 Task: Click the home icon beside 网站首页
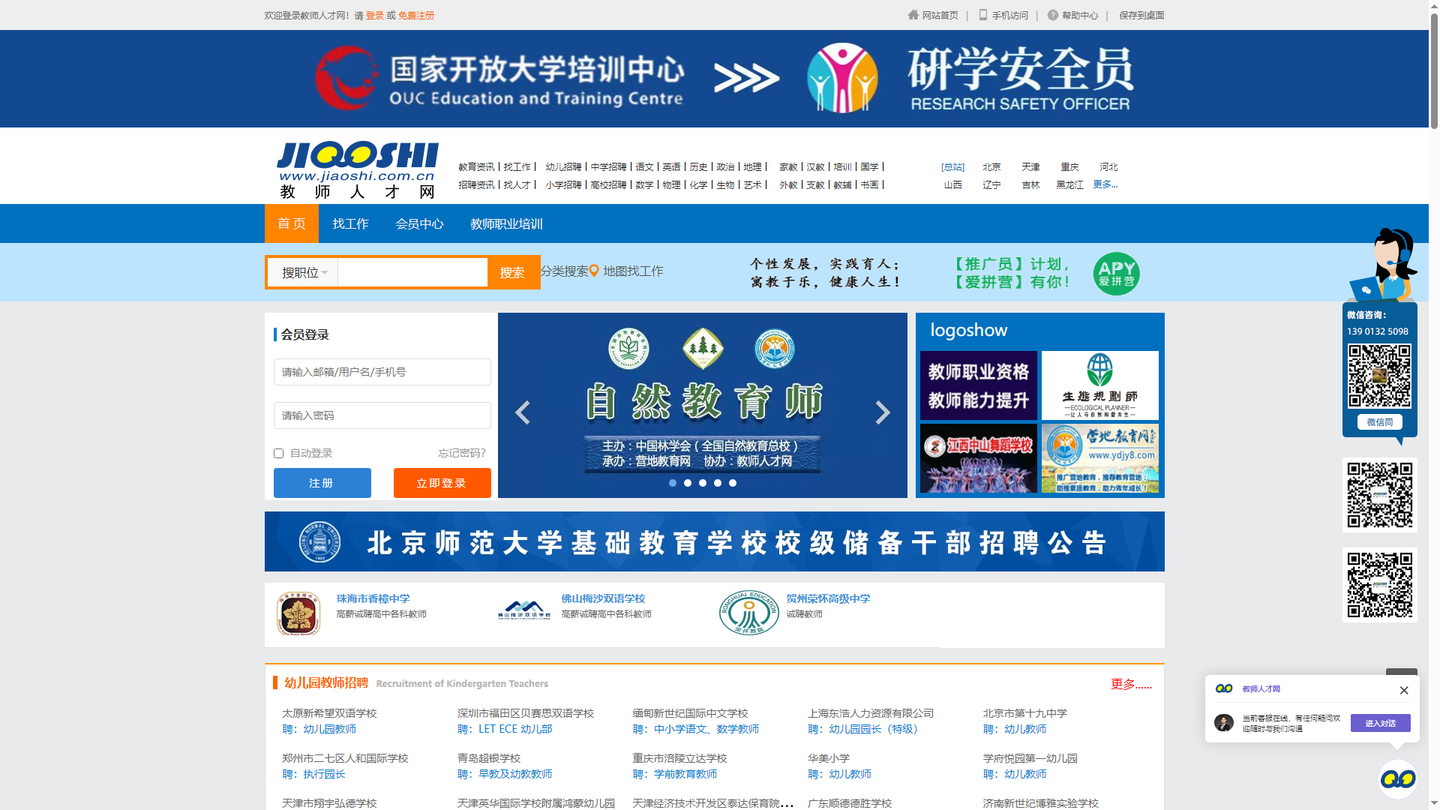913,15
